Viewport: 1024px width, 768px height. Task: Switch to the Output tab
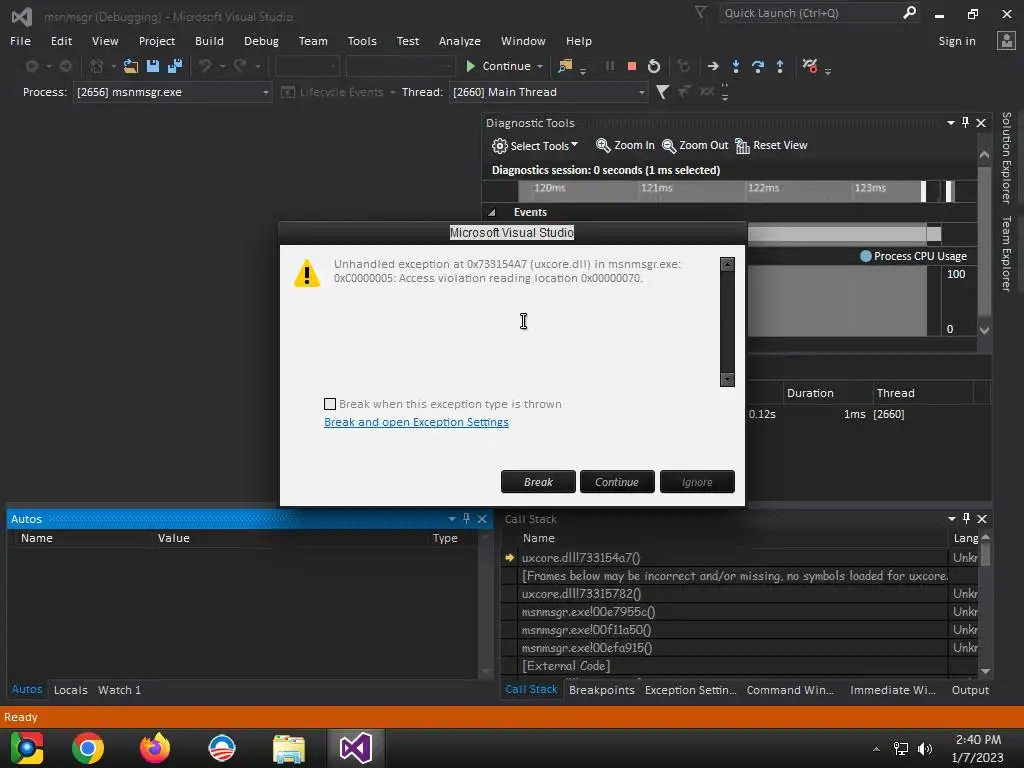point(970,690)
